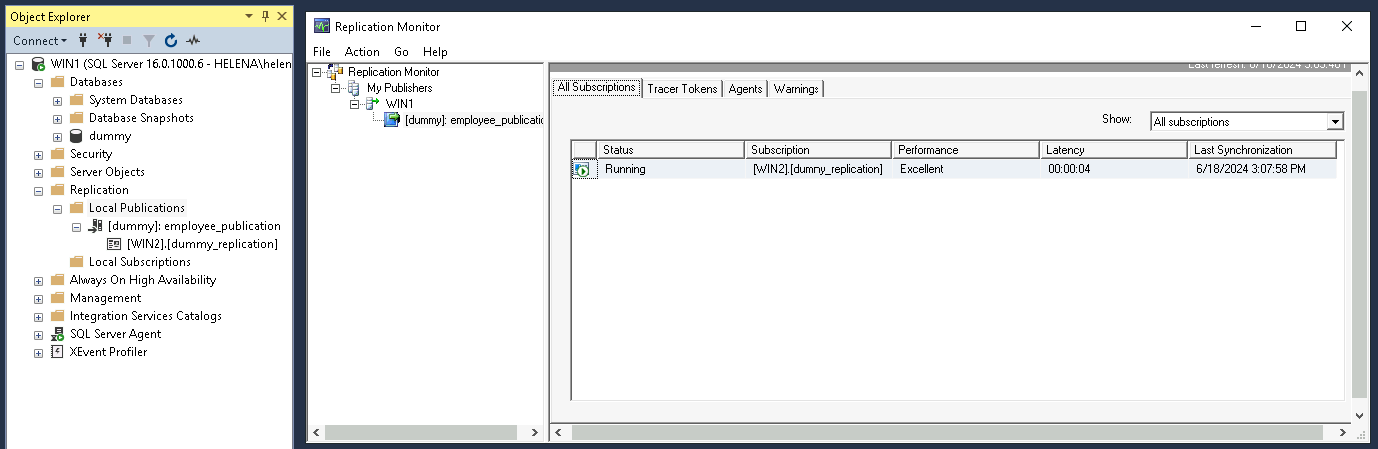Expand the Security folder node
Viewport: 1378px width, 449px height.
[38, 154]
